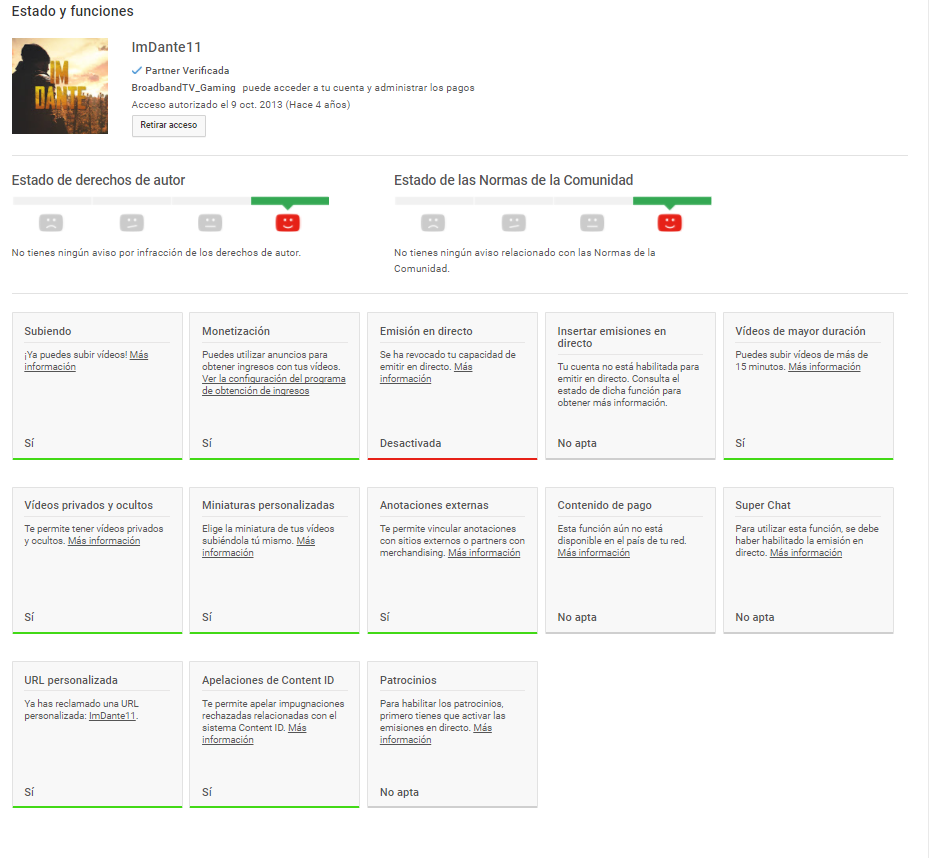This screenshot has height=858, width=929.
Task: Click the Partner Verificada checkmark icon
Action: (137, 71)
